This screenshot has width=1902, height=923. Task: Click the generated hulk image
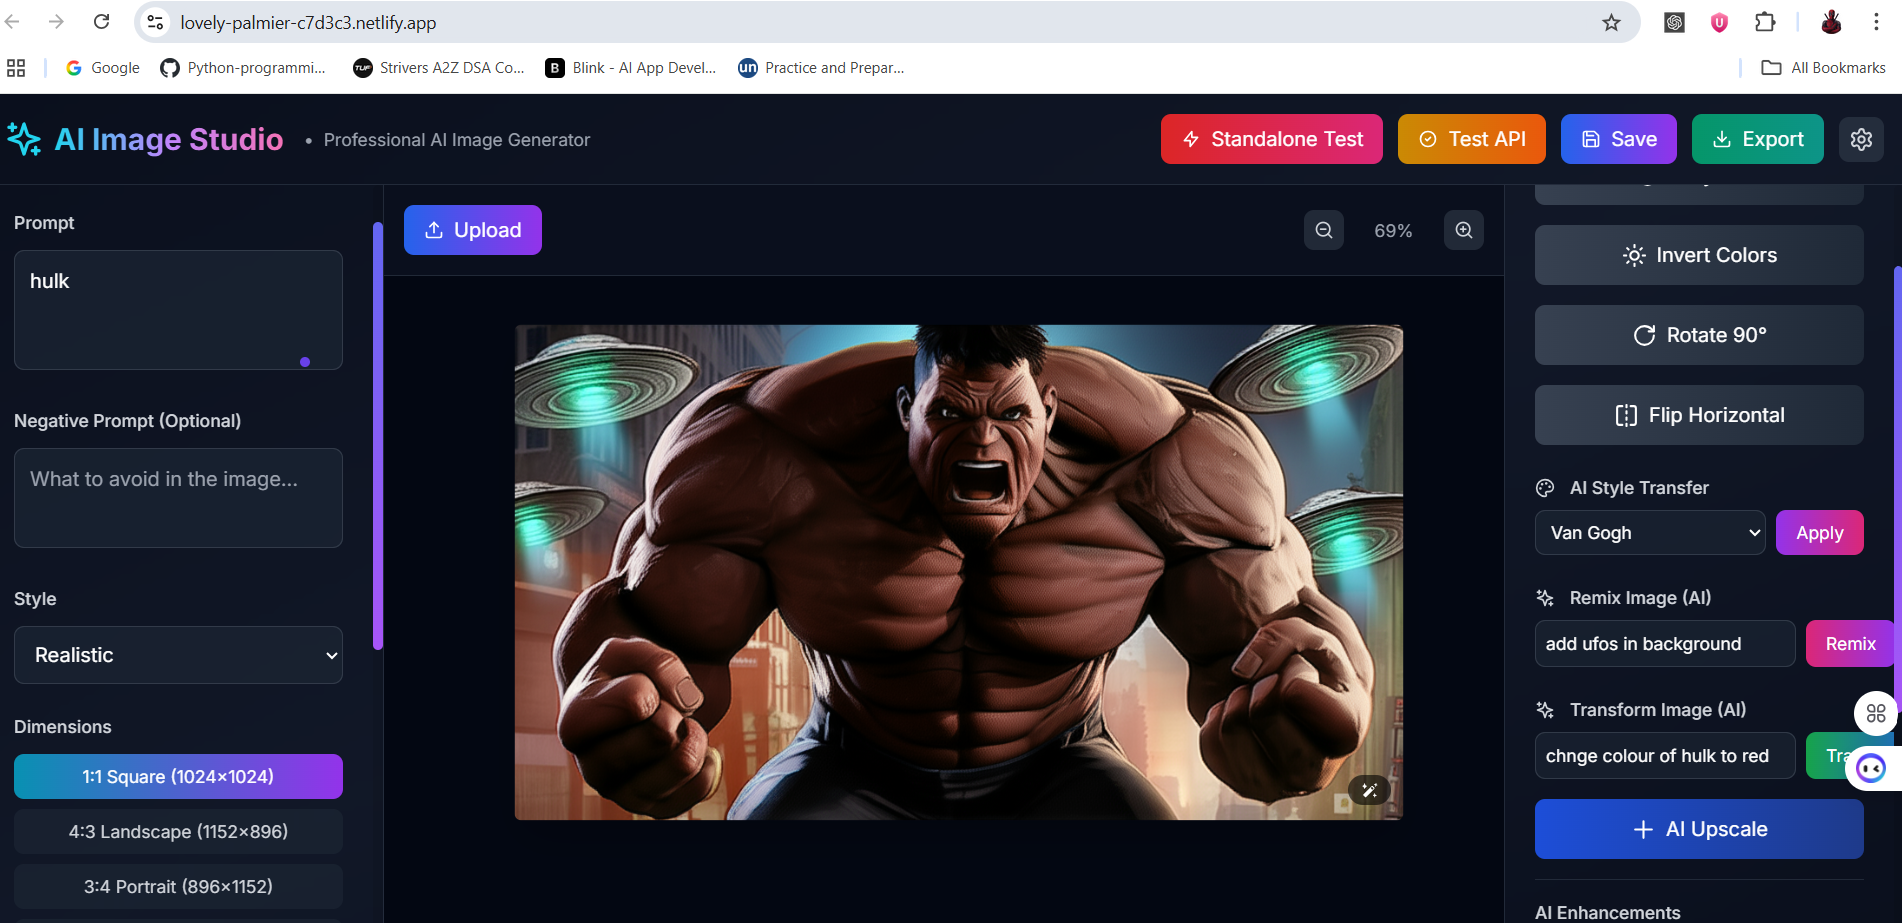(958, 572)
